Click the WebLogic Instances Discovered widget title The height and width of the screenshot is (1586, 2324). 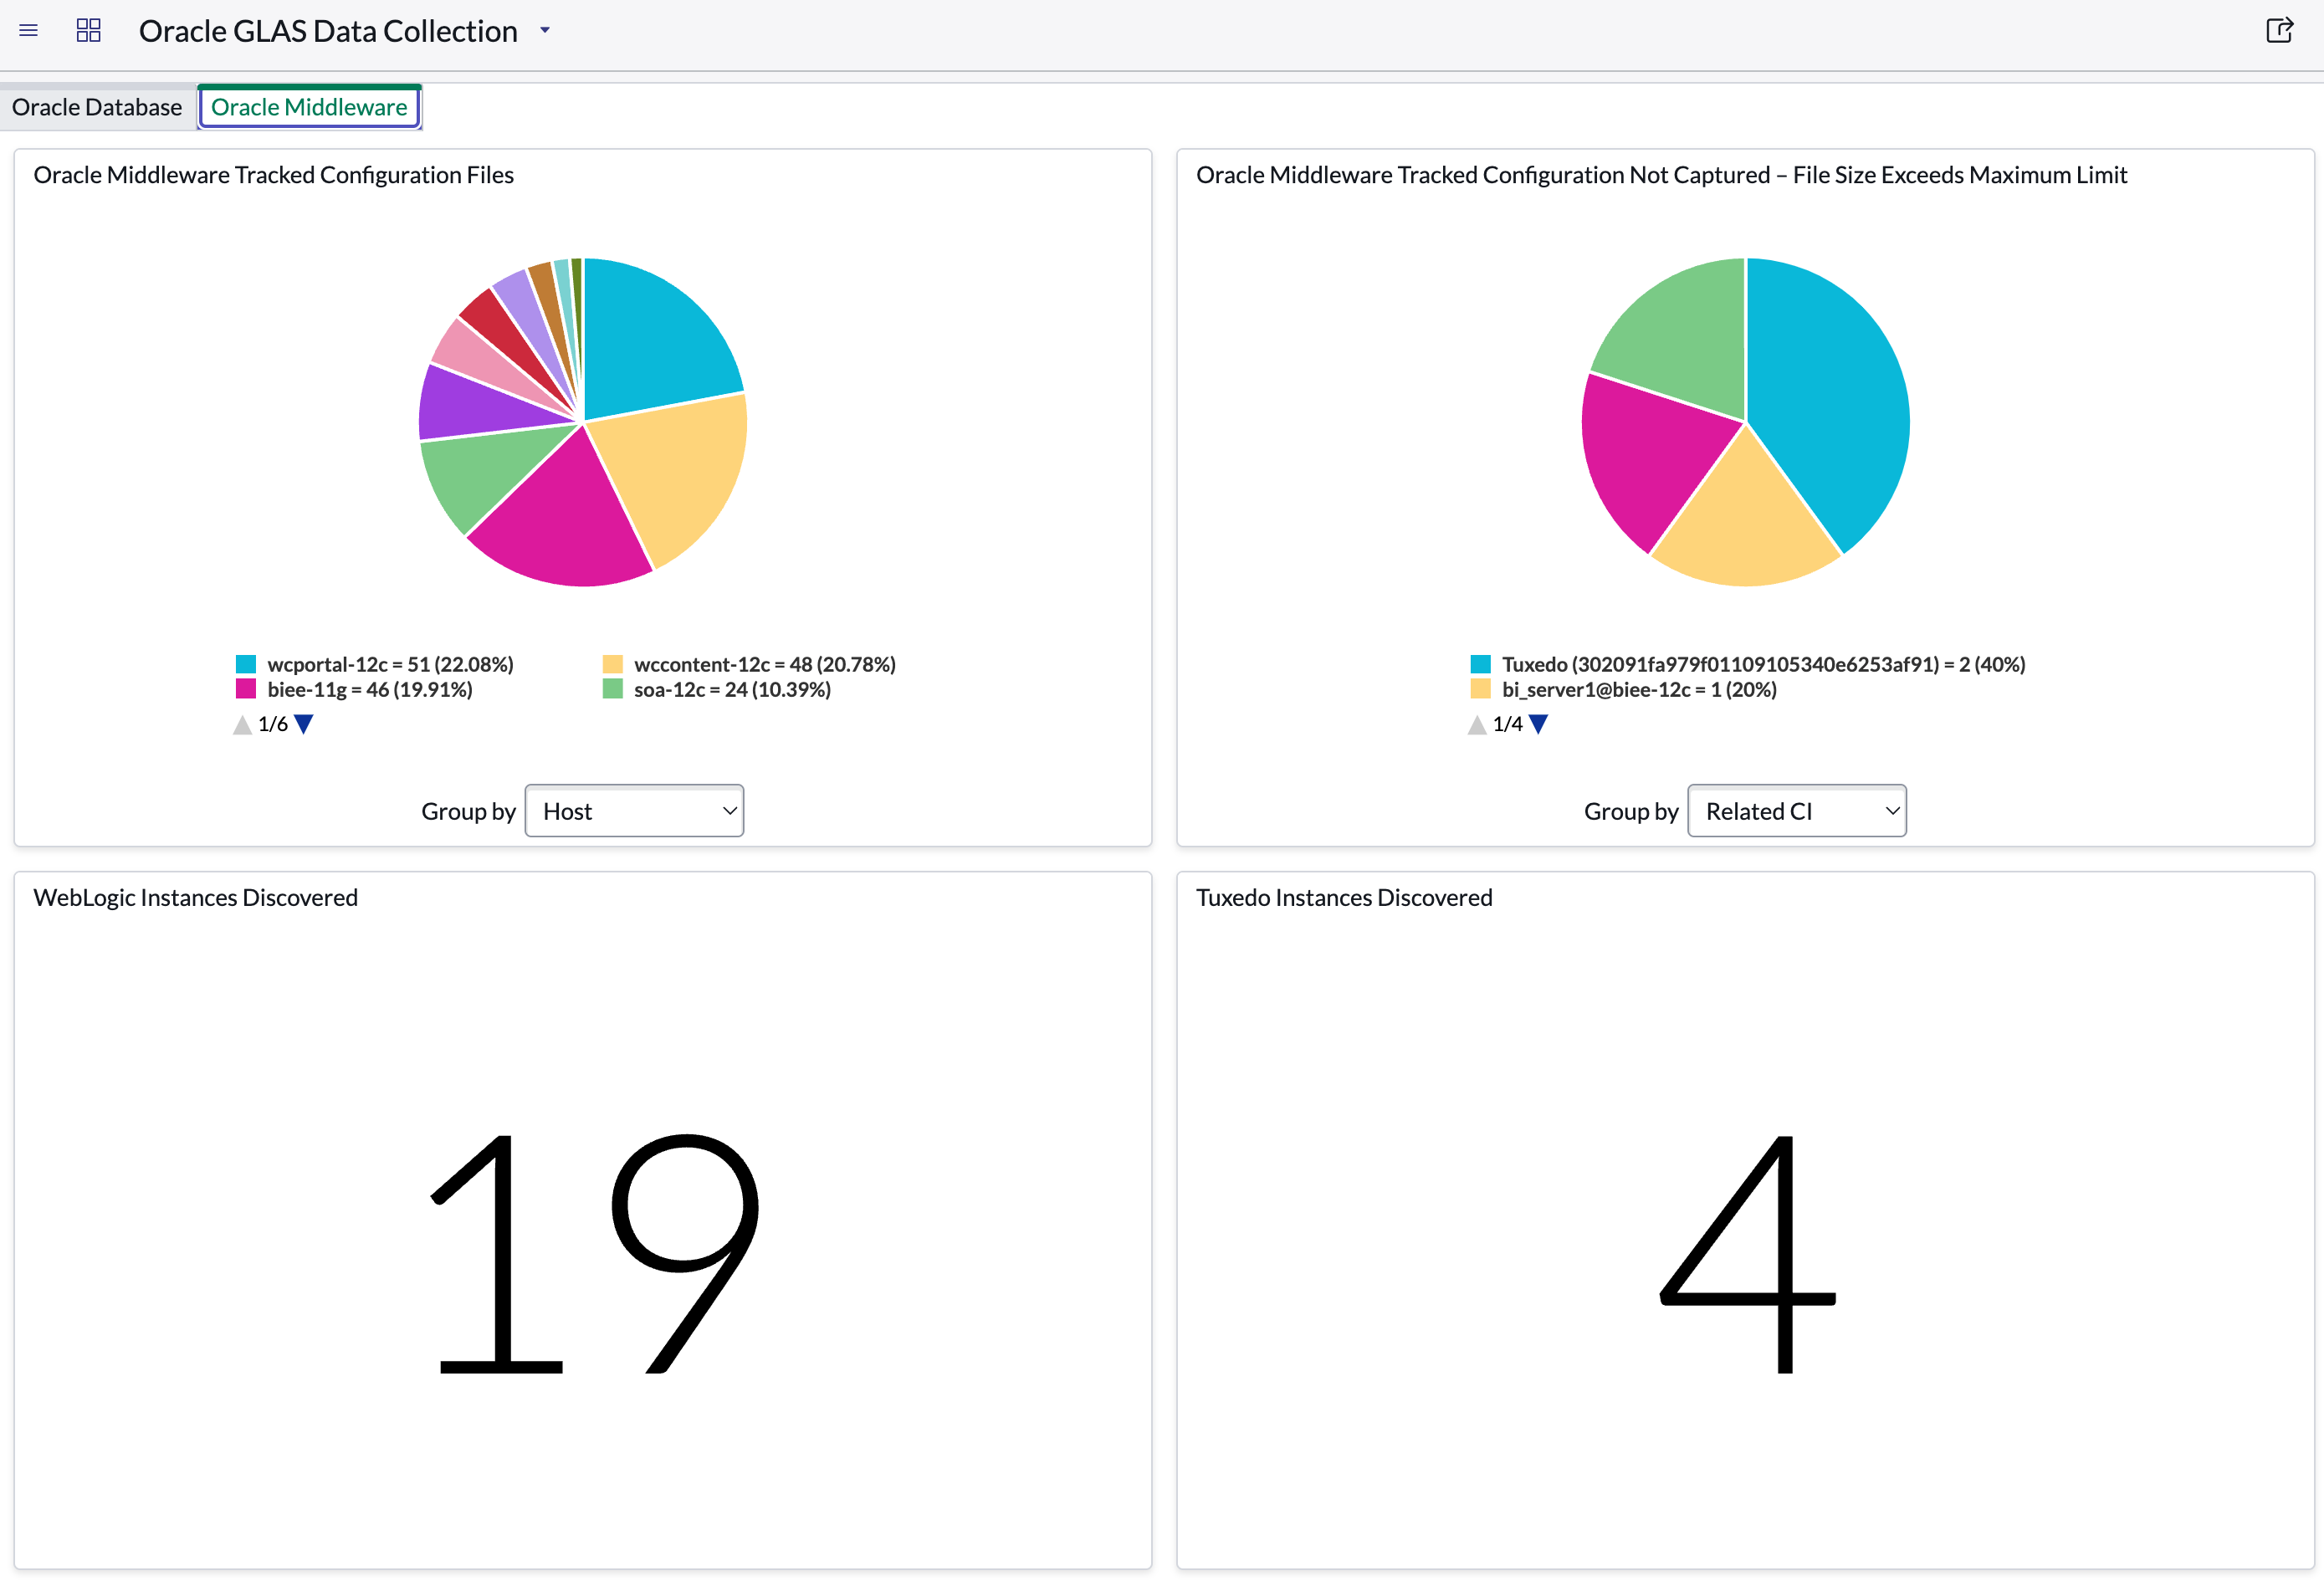pos(195,898)
